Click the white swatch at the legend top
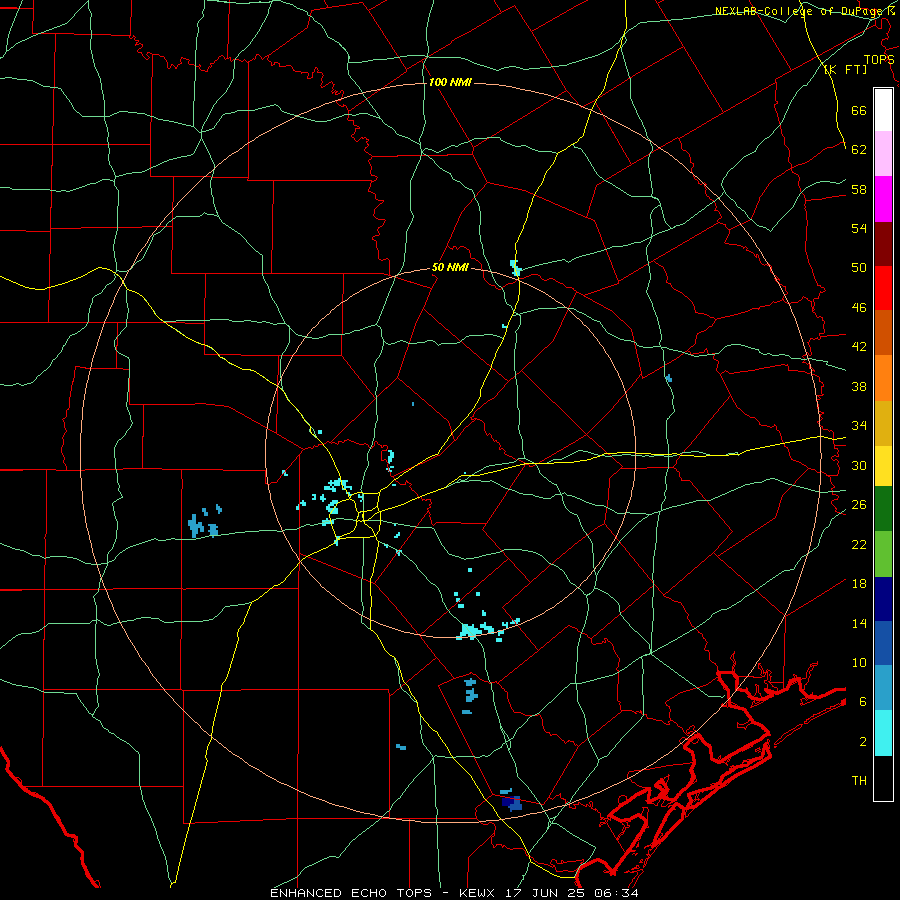 883,110
